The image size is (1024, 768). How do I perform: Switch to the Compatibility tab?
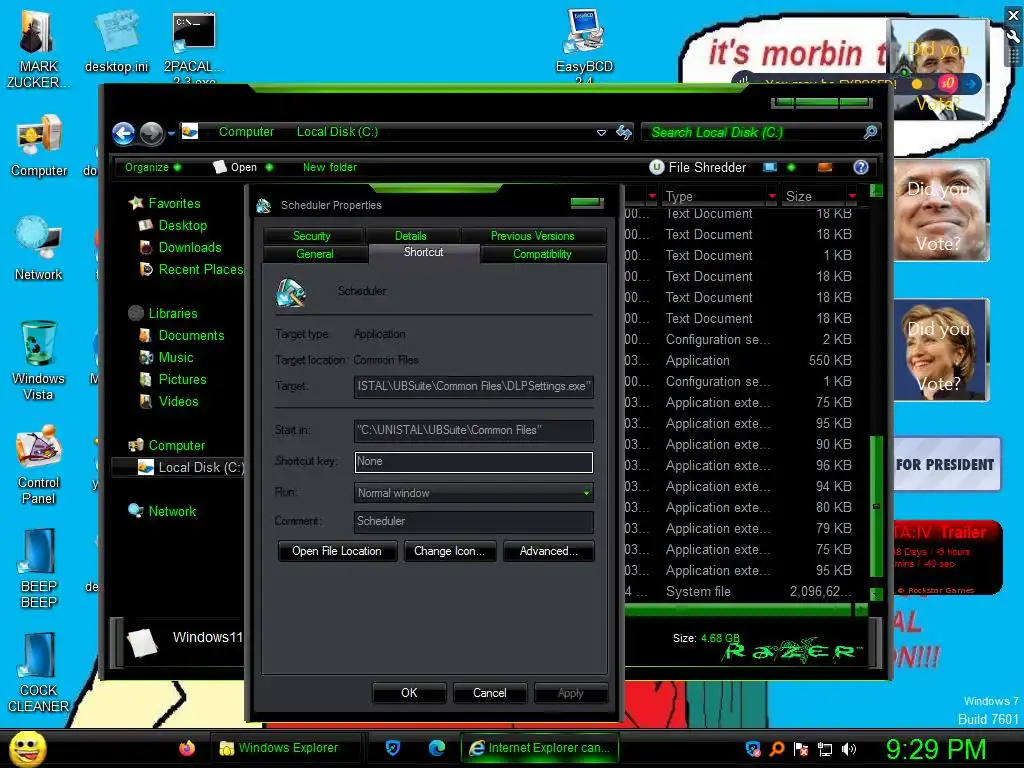[x=542, y=254]
